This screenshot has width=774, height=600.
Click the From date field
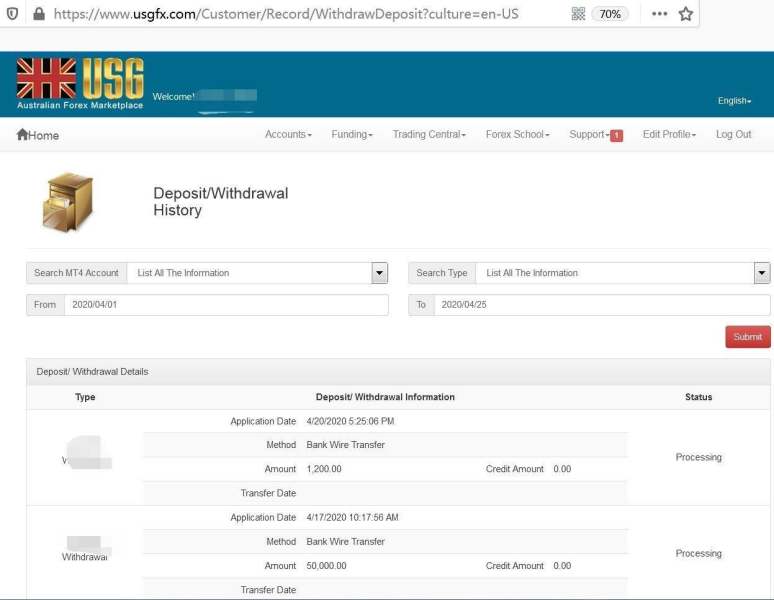tap(225, 305)
